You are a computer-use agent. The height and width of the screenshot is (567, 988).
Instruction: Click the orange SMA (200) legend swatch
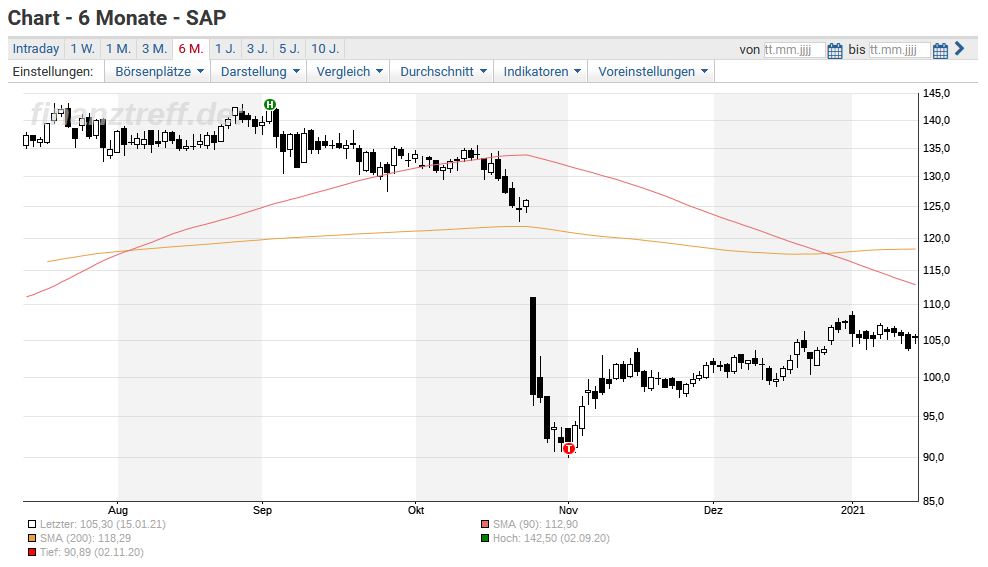click(32, 538)
